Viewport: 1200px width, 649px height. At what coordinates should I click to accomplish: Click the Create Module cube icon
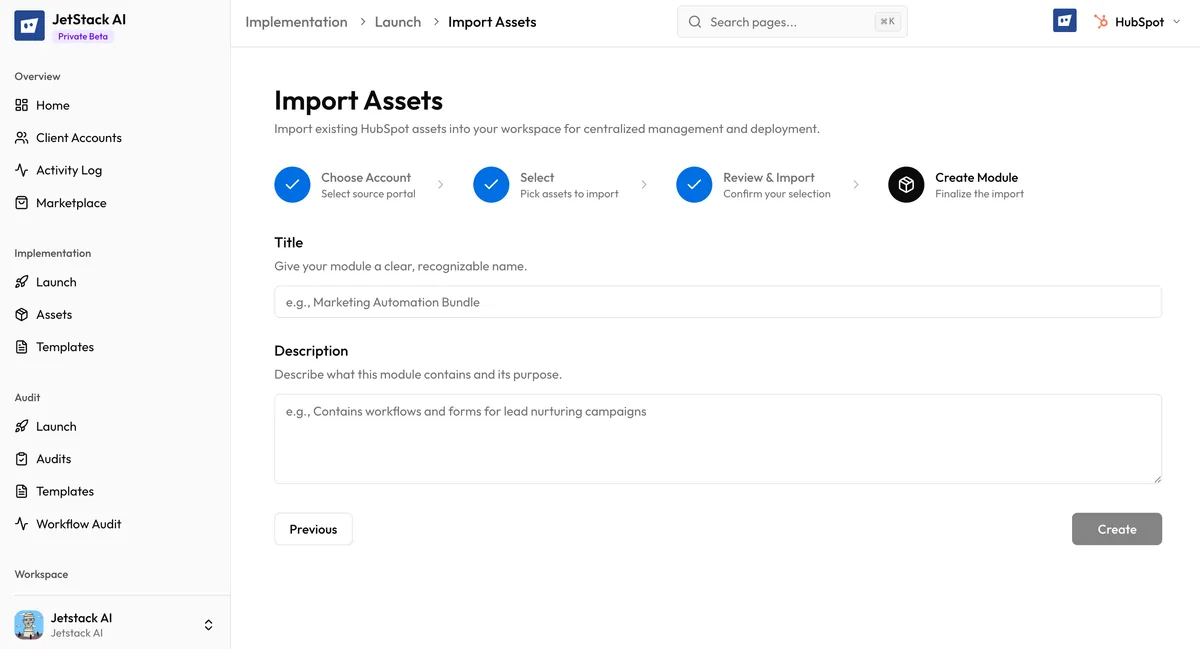click(905, 184)
